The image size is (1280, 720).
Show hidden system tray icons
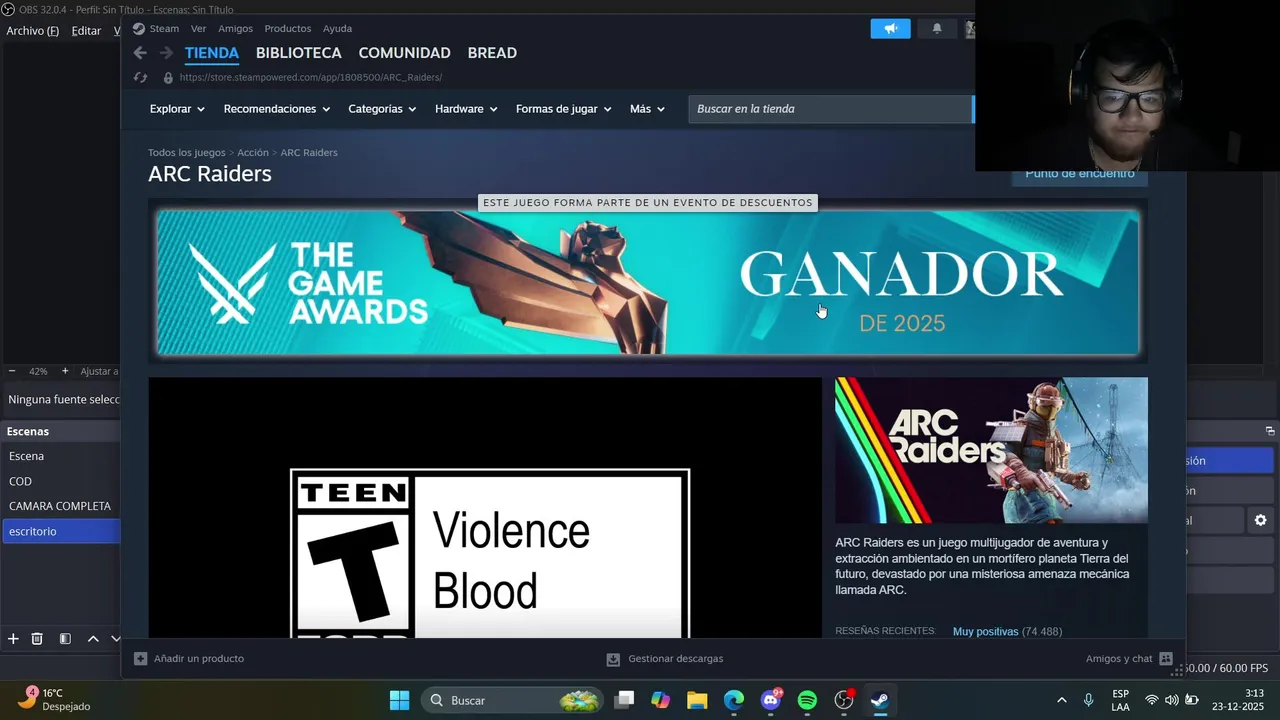[1061, 700]
